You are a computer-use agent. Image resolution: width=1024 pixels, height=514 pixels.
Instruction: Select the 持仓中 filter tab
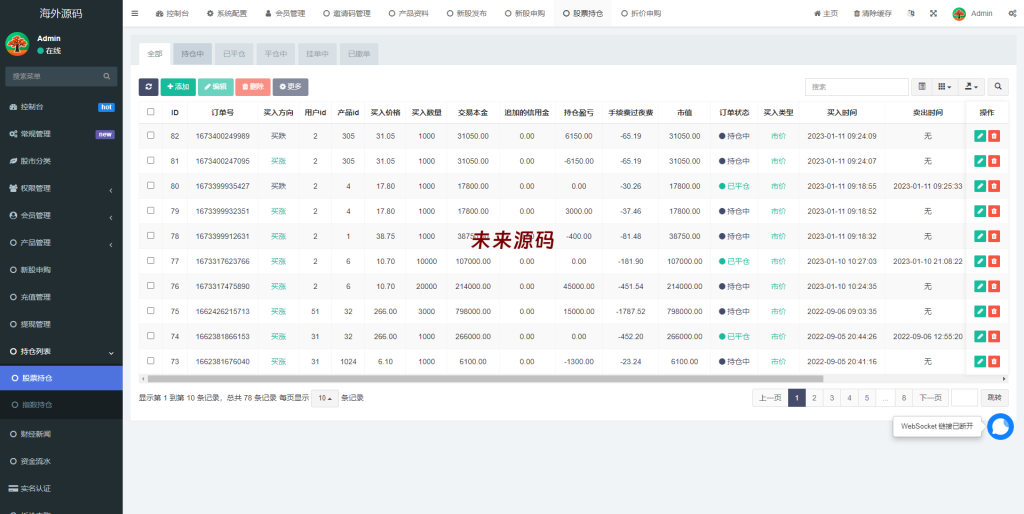point(193,54)
